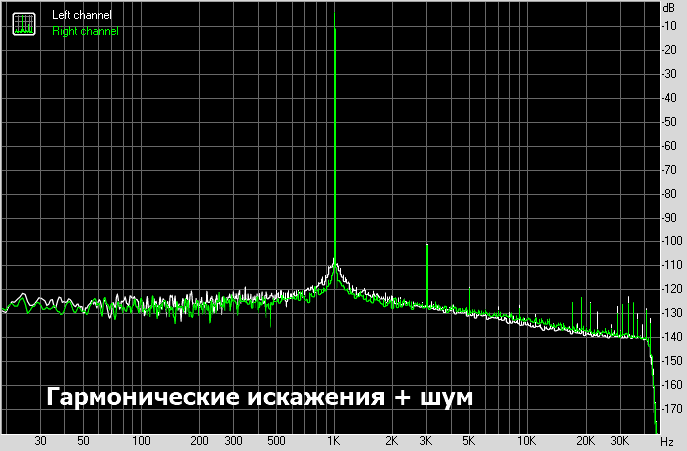This screenshot has width=687, height=451.
Task: Click the Hz unit label
Action: [x=667, y=441]
